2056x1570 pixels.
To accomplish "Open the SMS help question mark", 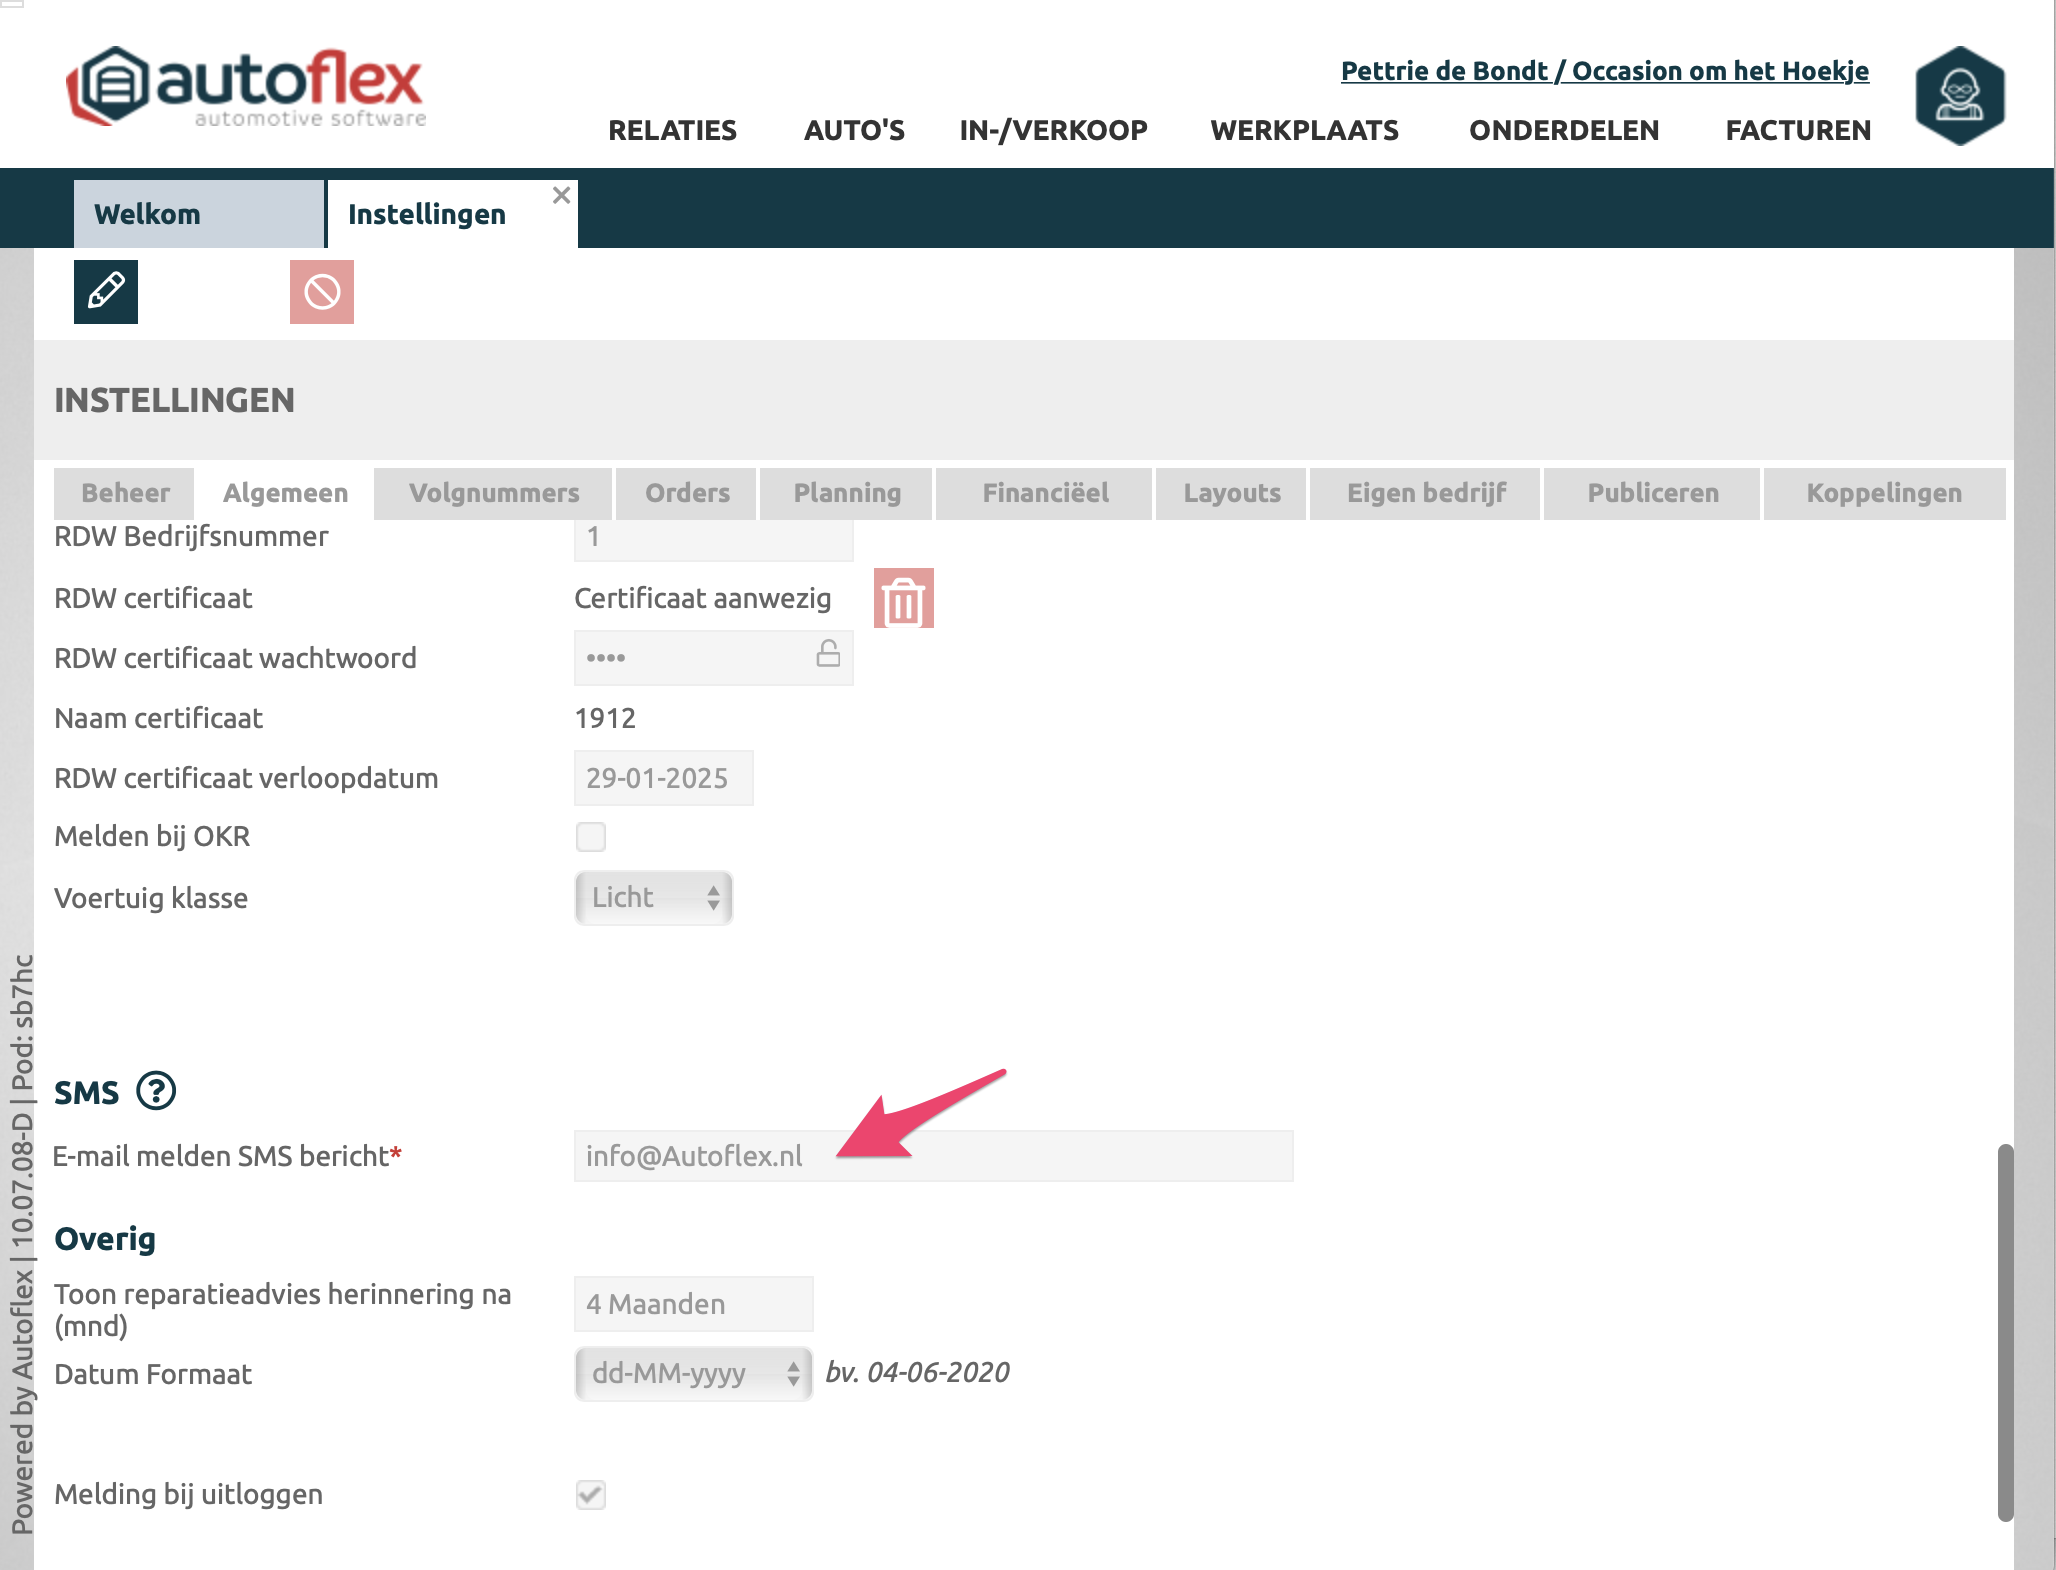I will 156,1091.
